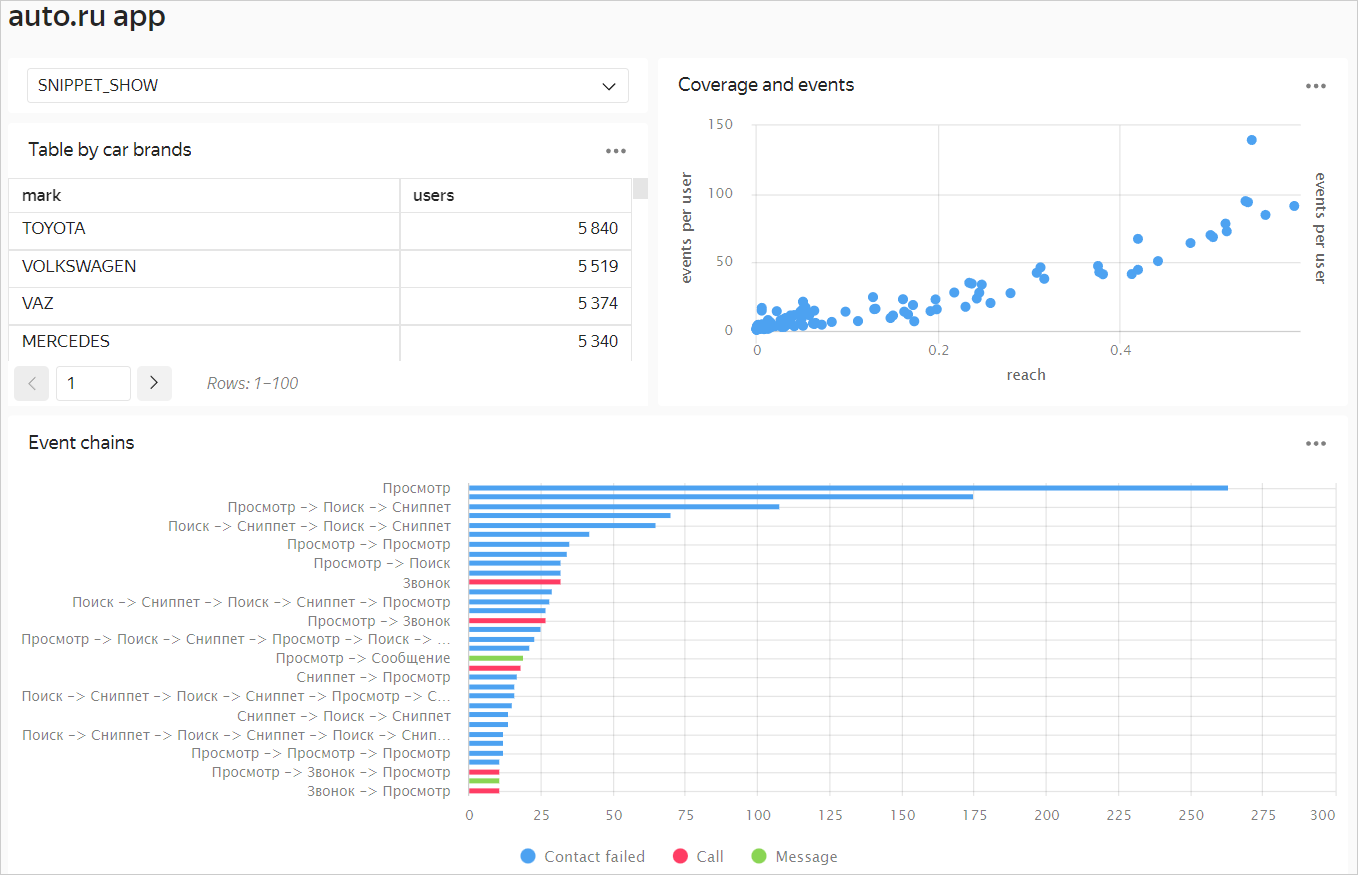Go to the next table page

(154, 383)
